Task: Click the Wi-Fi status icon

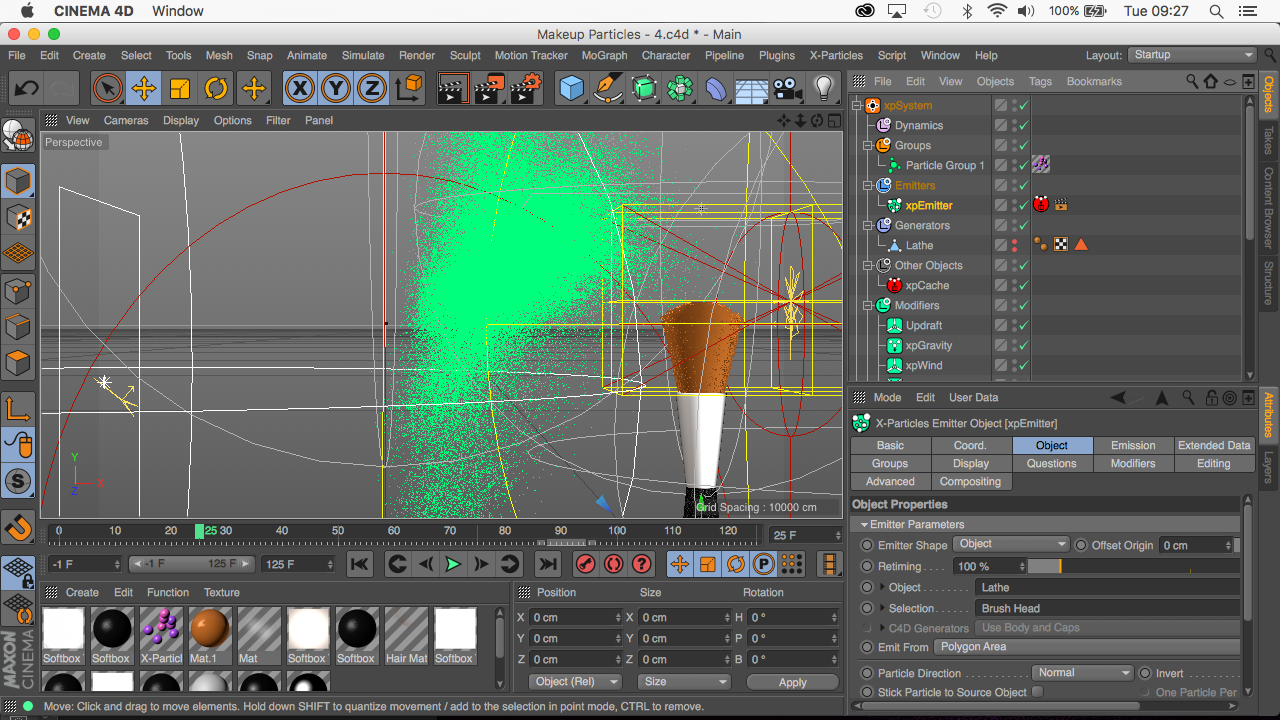Action: coord(996,11)
